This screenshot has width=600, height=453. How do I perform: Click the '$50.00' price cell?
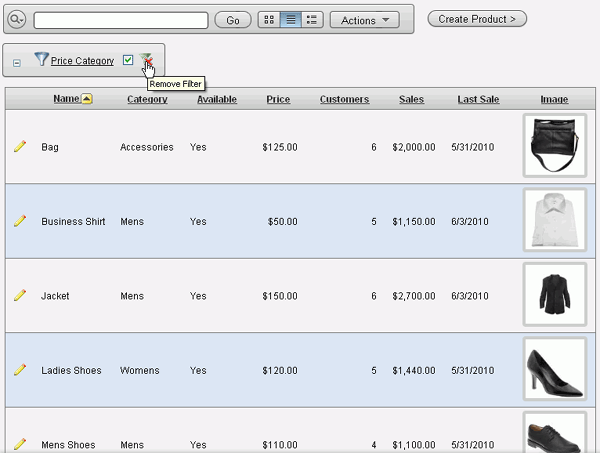(282, 222)
